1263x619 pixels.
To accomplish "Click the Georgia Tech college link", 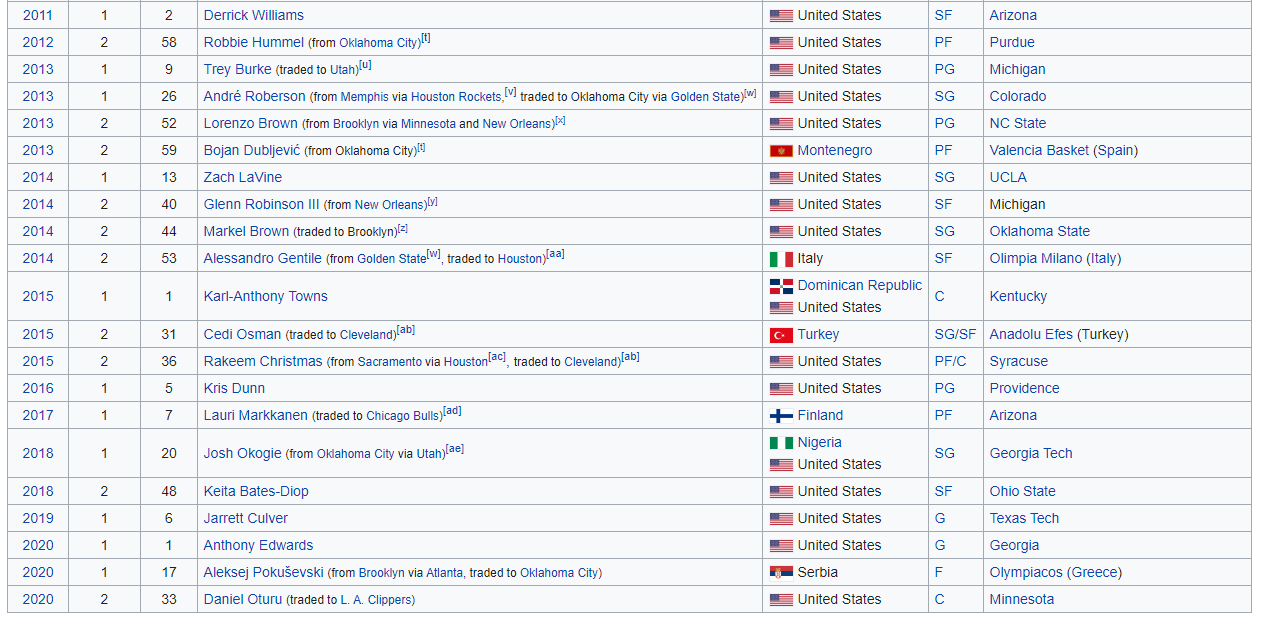I will [1031, 453].
